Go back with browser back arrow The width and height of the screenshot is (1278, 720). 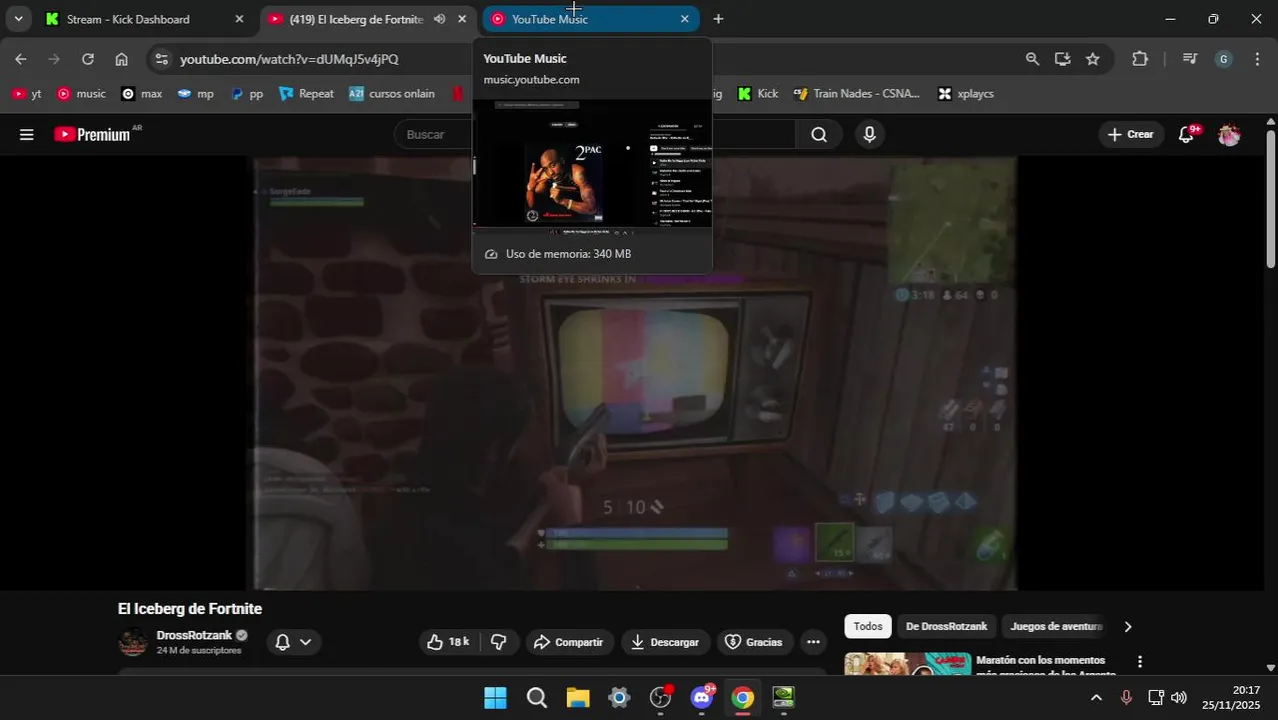[21, 59]
